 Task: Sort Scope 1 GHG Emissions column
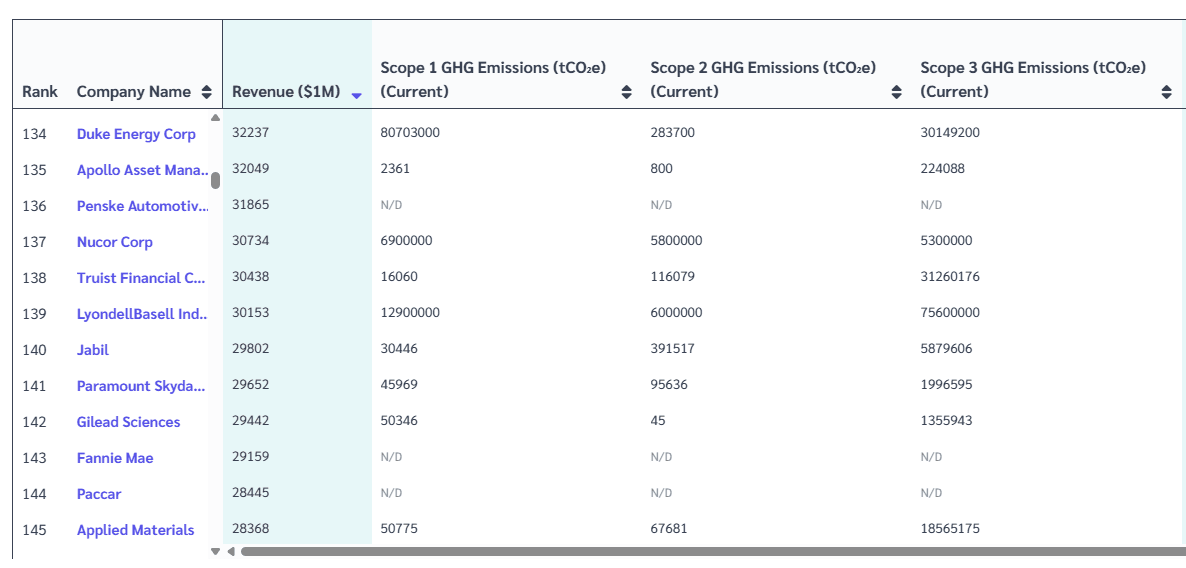pyautogui.click(x=626, y=92)
